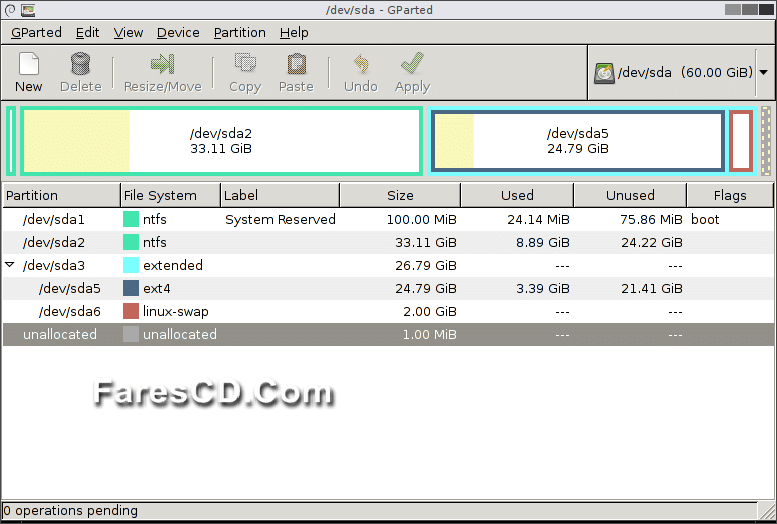Collapse the /dev/sda3 extended partition tree

pyautogui.click(x=9, y=265)
